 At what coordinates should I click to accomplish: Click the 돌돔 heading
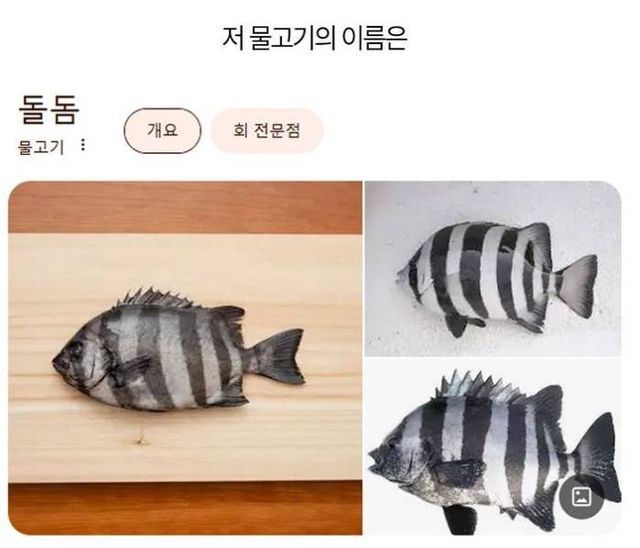49,109
